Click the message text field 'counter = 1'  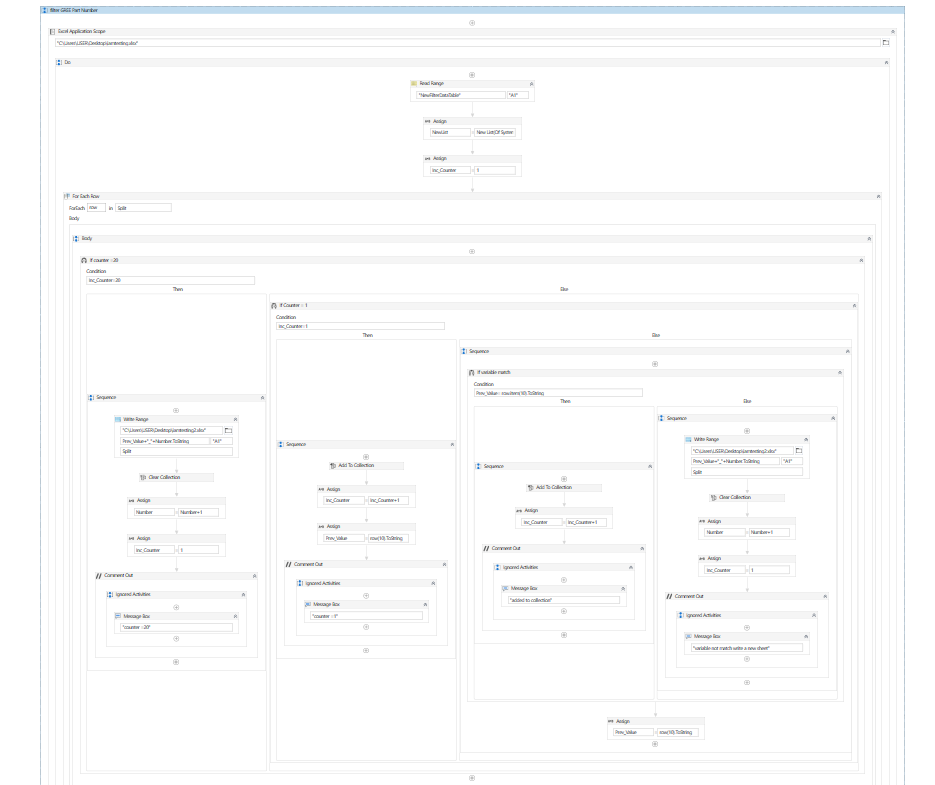click(x=366, y=616)
